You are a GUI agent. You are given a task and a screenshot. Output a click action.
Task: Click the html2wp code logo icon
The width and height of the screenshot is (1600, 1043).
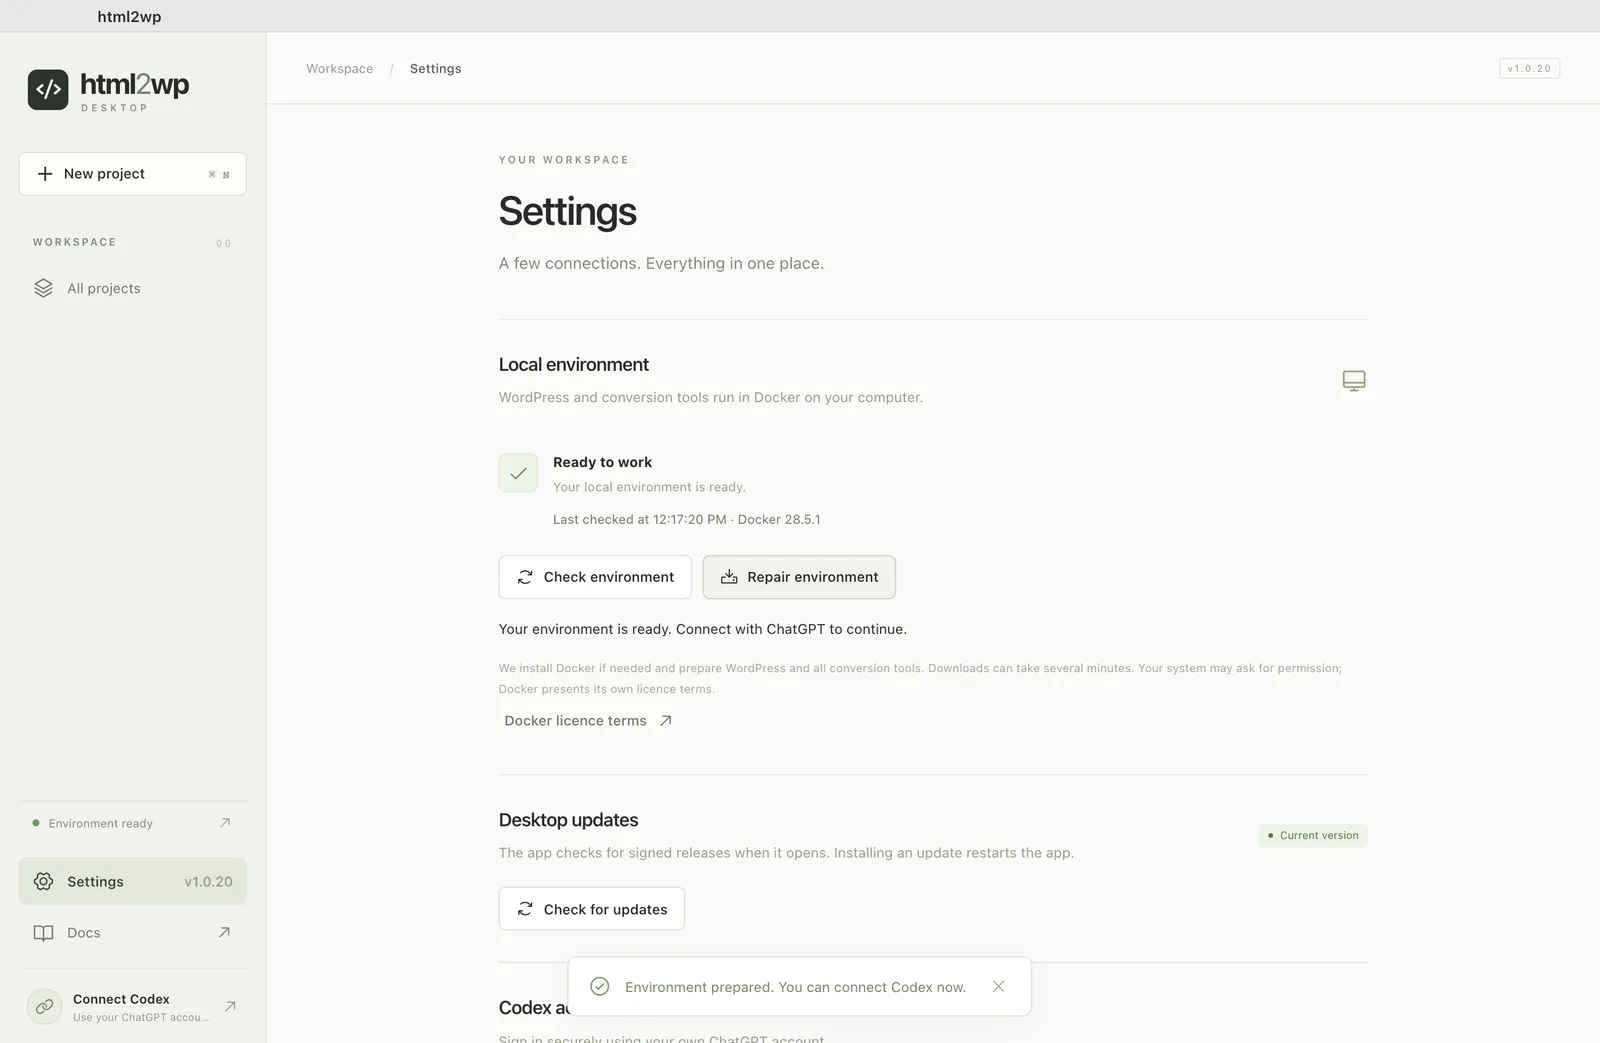[x=48, y=89]
